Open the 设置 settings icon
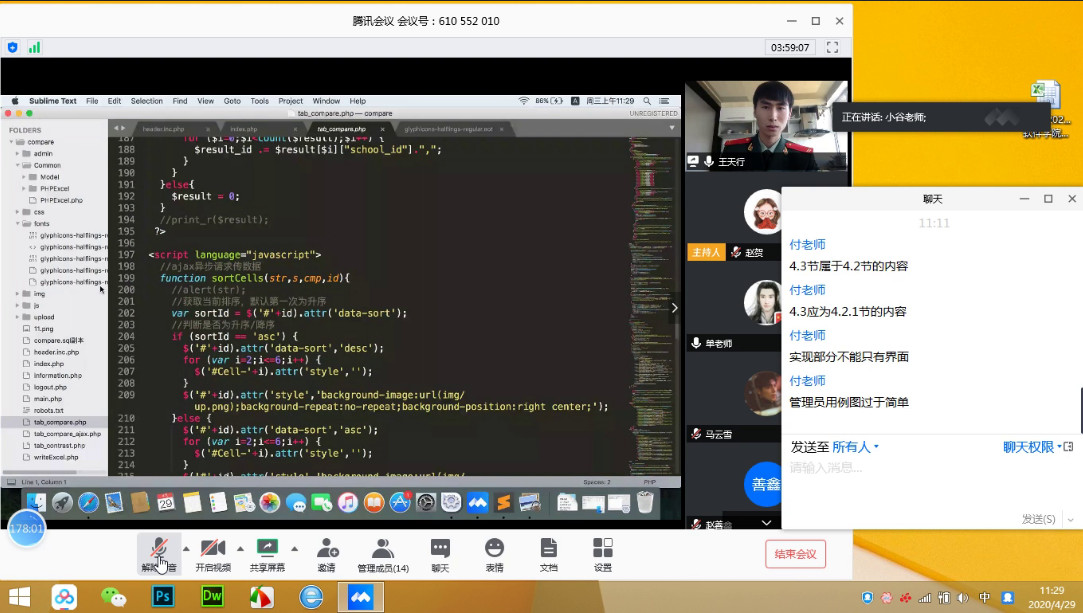Viewport: 1083px width, 613px height. click(x=603, y=549)
